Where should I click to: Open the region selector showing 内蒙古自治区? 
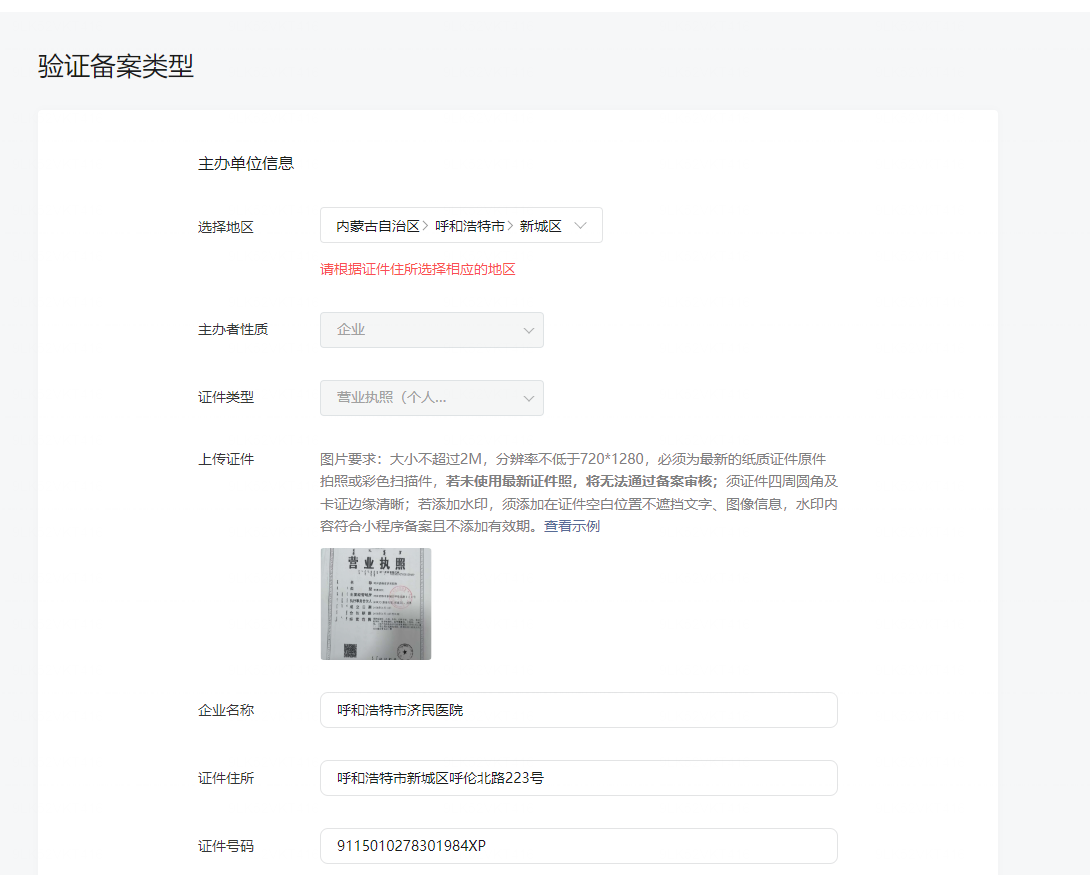point(461,225)
